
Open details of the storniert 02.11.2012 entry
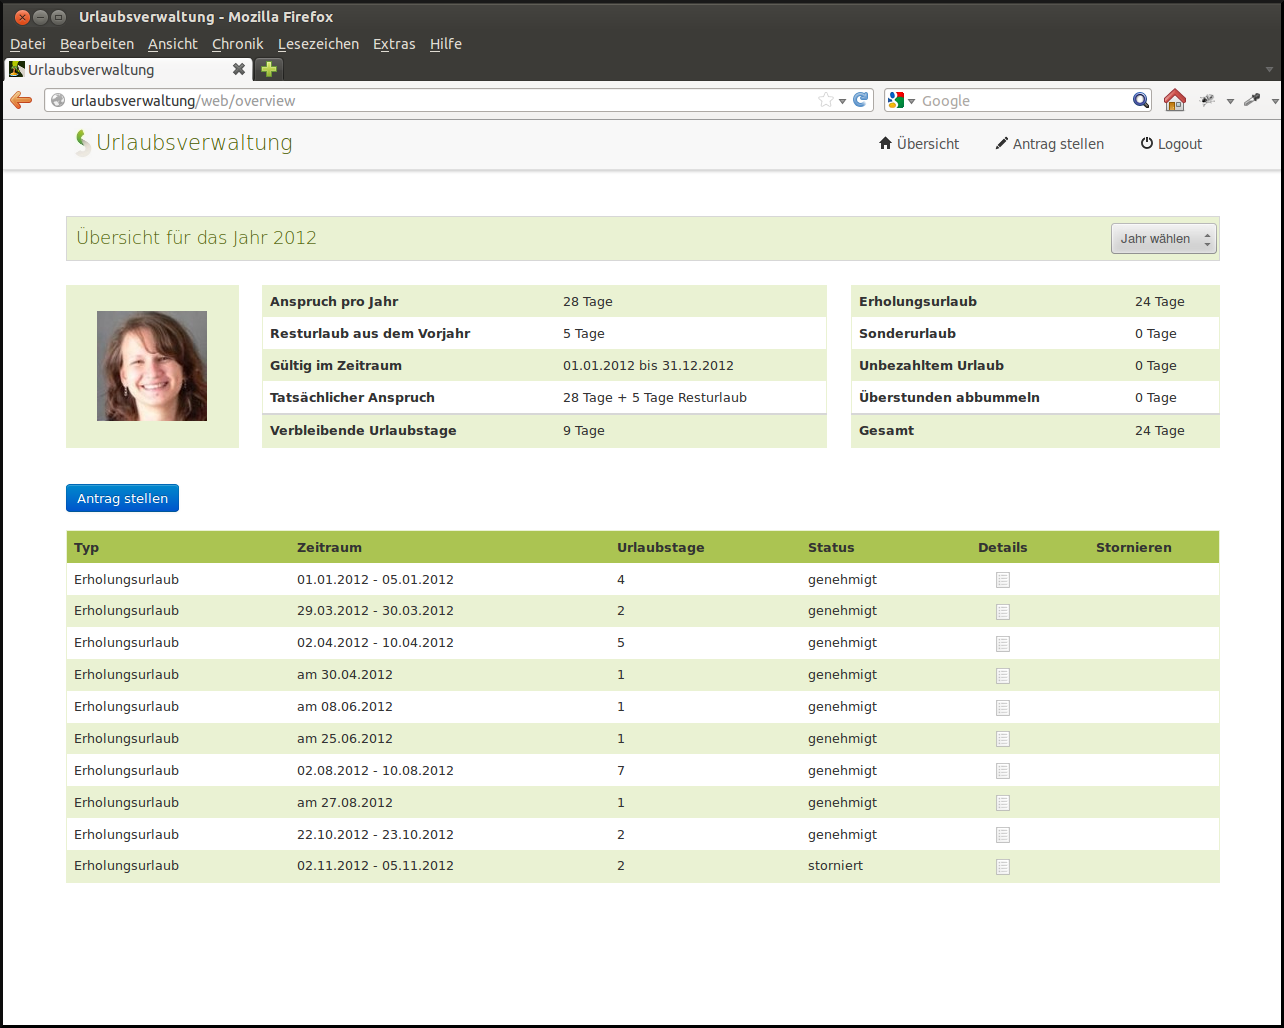(x=1003, y=867)
